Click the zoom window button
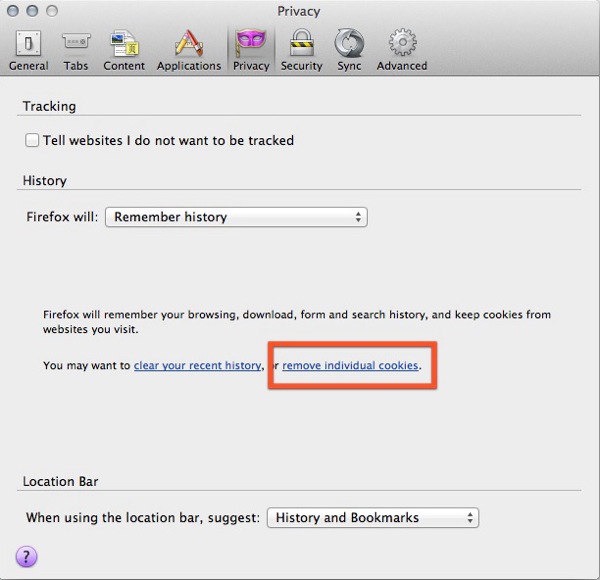Viewport: 600px width, 580px height. point(52,11)
